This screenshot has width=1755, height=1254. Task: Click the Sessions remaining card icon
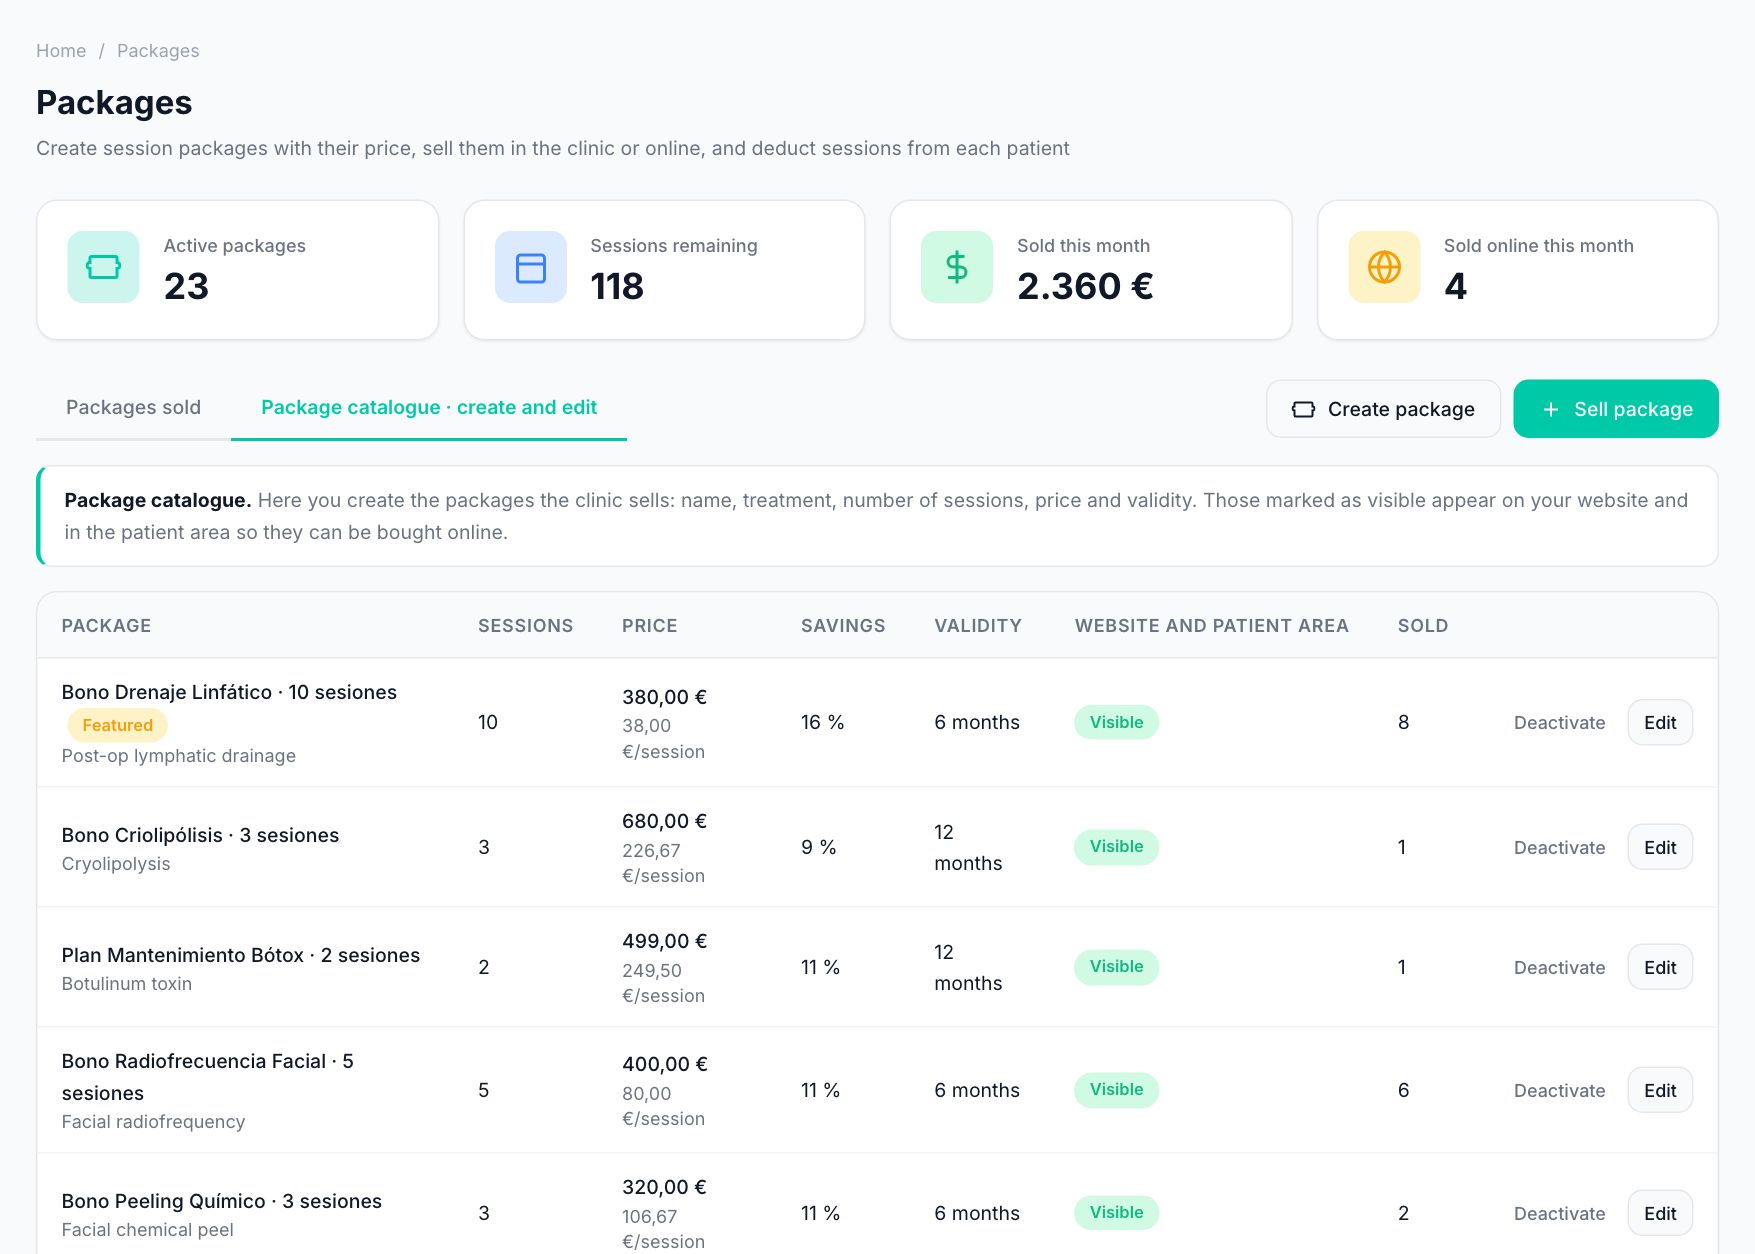pos(530,267)
